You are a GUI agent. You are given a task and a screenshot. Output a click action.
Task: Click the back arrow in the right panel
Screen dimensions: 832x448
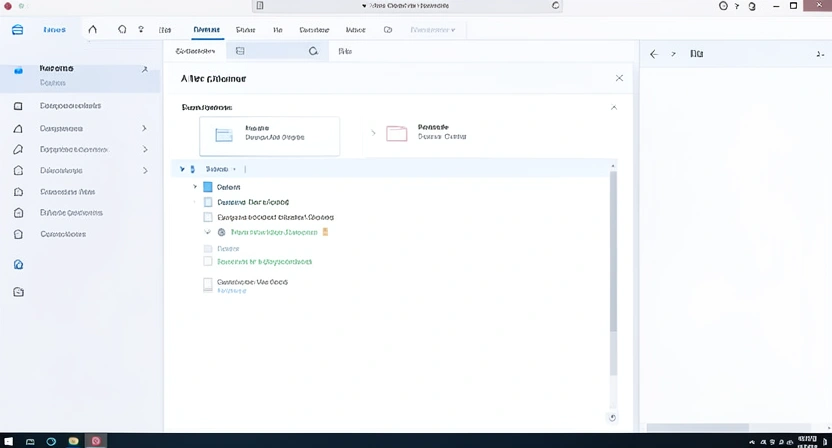[654, 54]
